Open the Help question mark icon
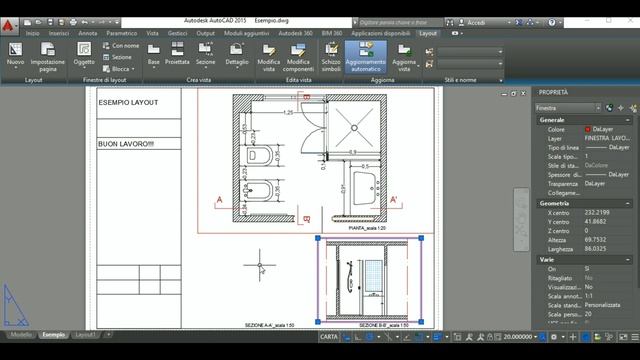640x360 pixels. point(552,22)
